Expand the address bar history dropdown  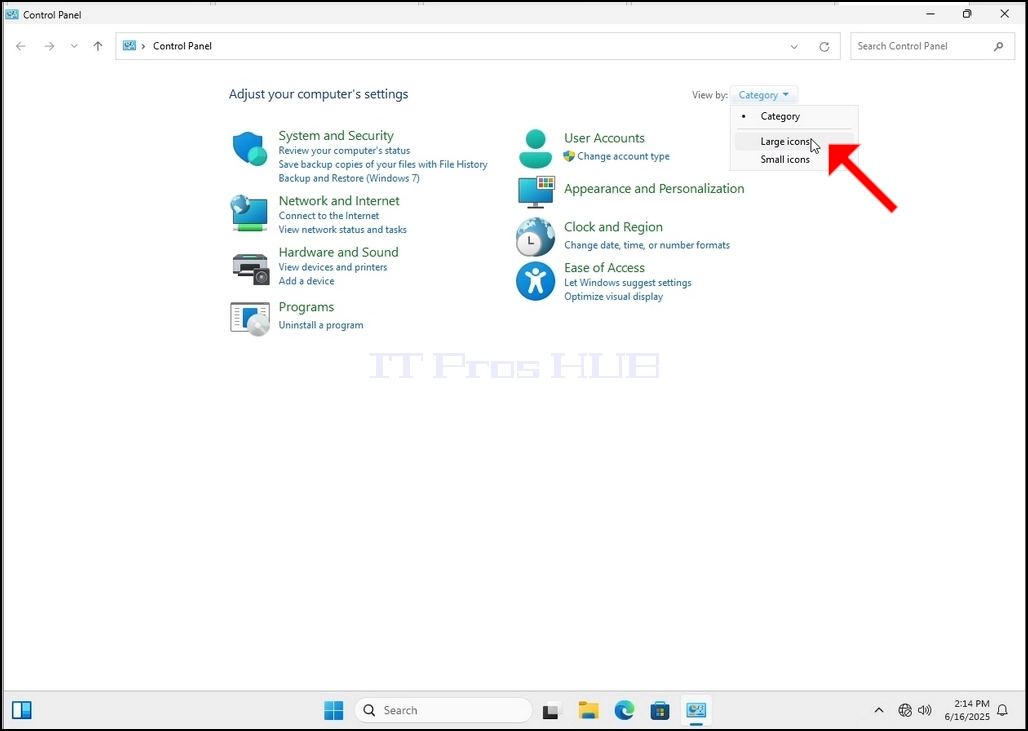(x=794, y=47)
